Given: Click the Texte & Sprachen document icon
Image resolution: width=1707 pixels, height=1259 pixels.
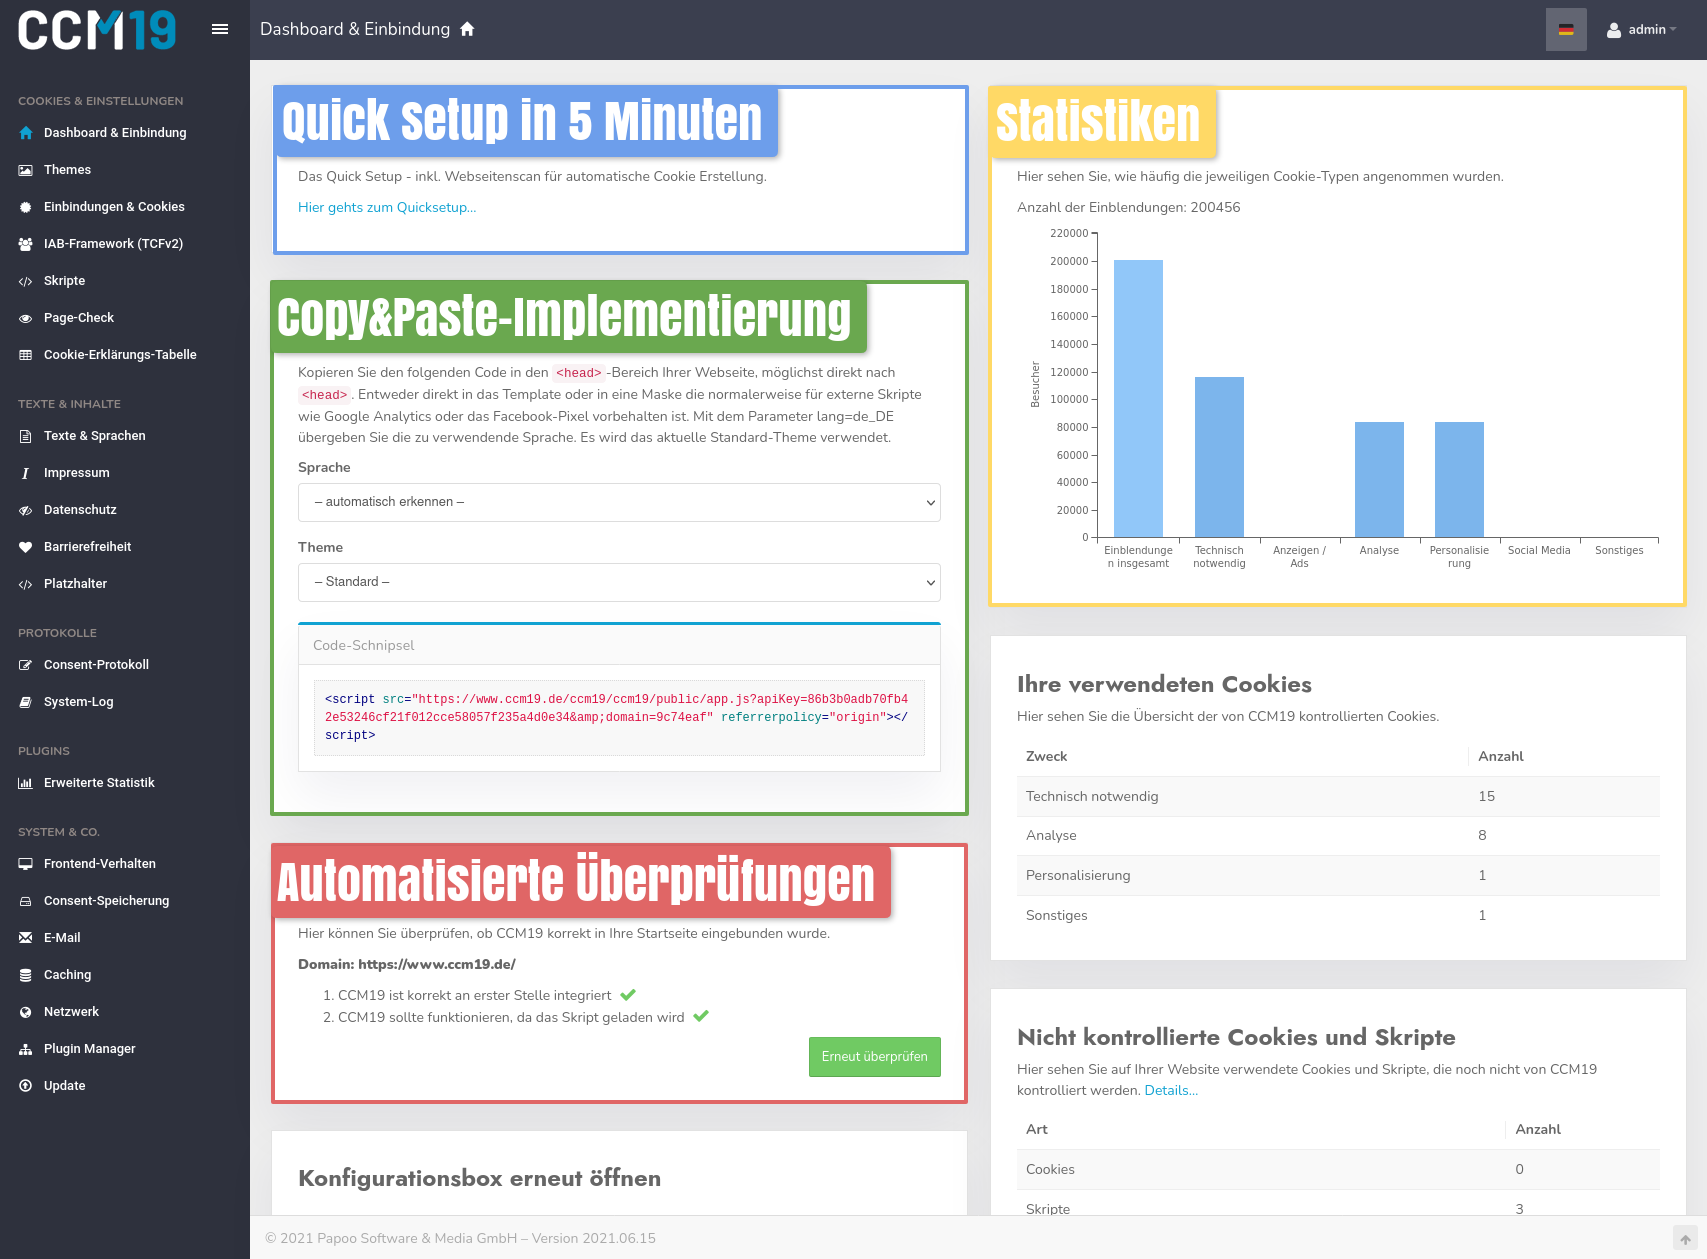Looking at the screenshot, I should click(x=26, y=436).
